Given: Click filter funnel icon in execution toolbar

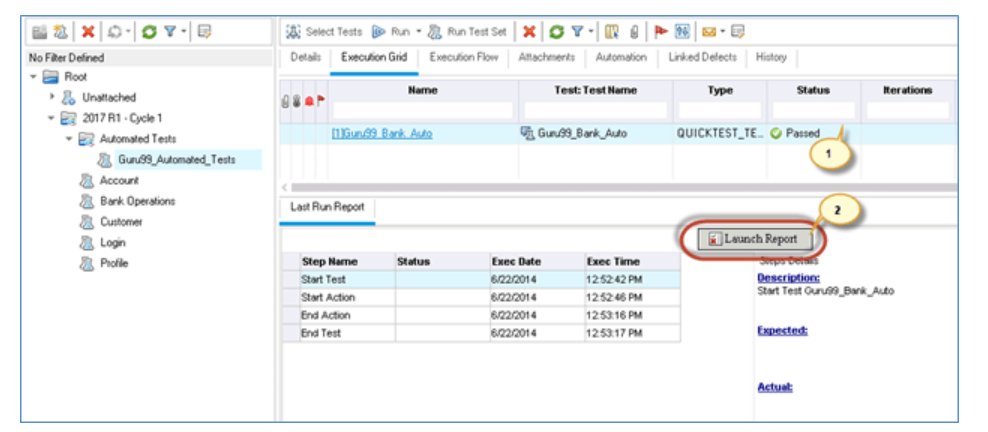Looking at the screenshot, I should pos(577,31).
